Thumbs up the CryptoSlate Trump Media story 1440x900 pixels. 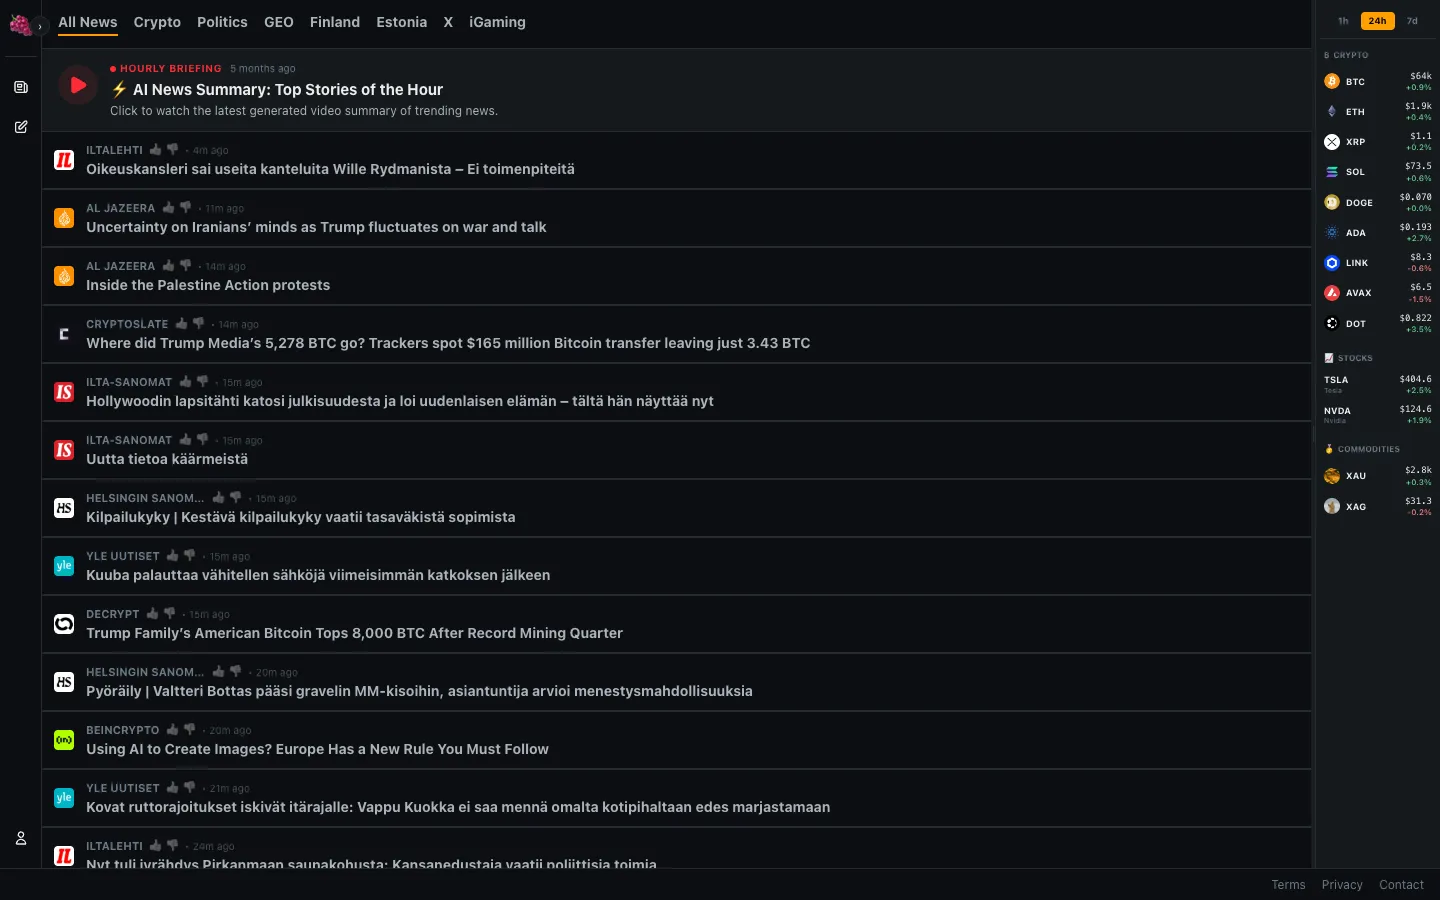[181, 323]
